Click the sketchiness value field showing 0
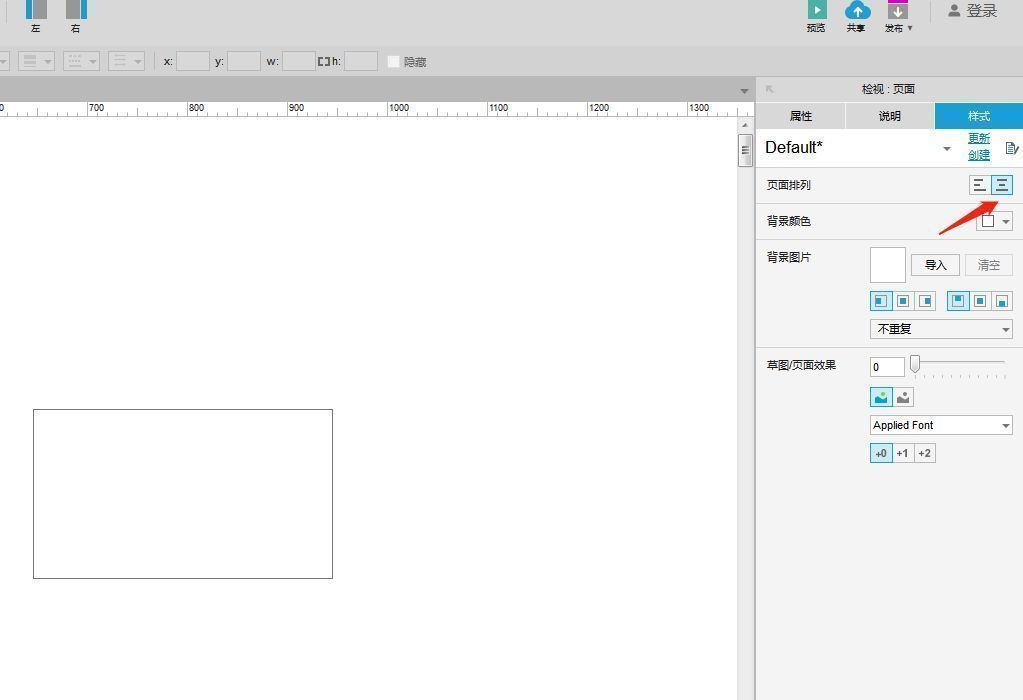 click(x=887, y=367)
